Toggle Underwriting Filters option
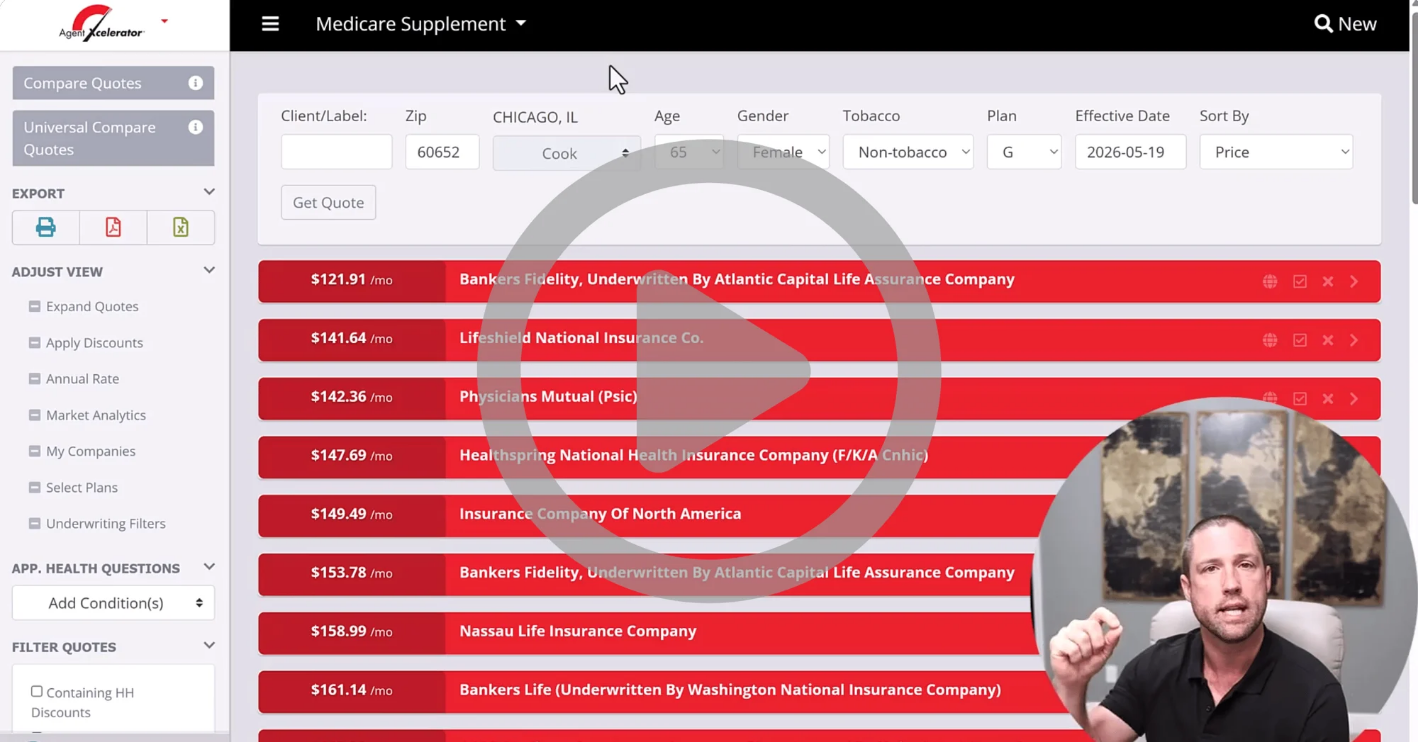Viewport: 1418px width, 742px height. (x=97, y=523)
